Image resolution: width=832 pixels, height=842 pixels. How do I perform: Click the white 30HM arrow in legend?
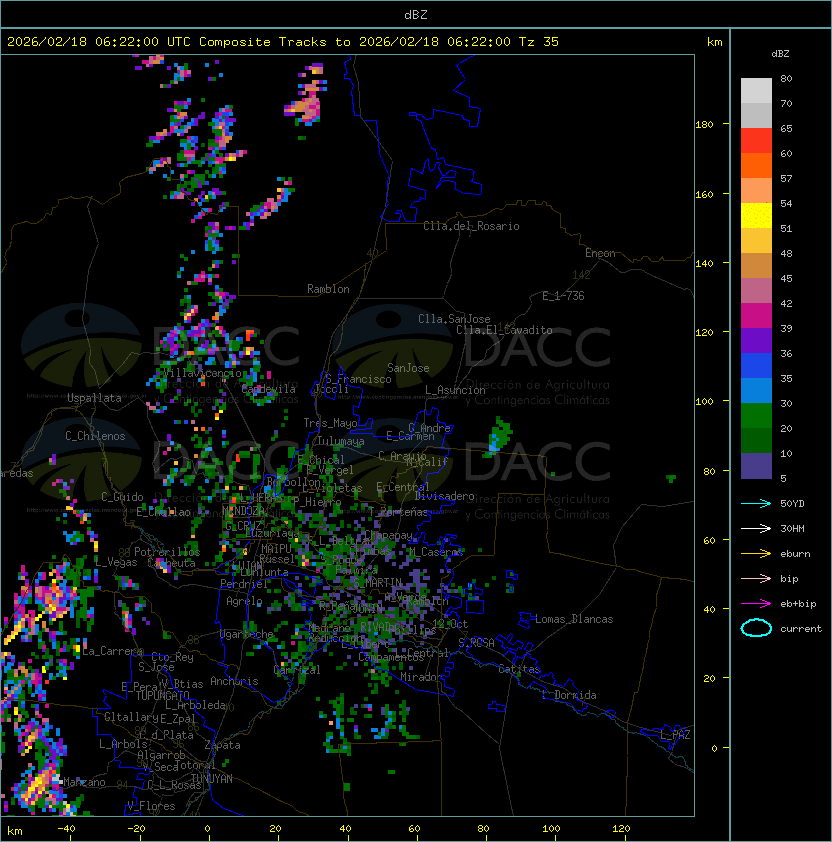[756, 529]
